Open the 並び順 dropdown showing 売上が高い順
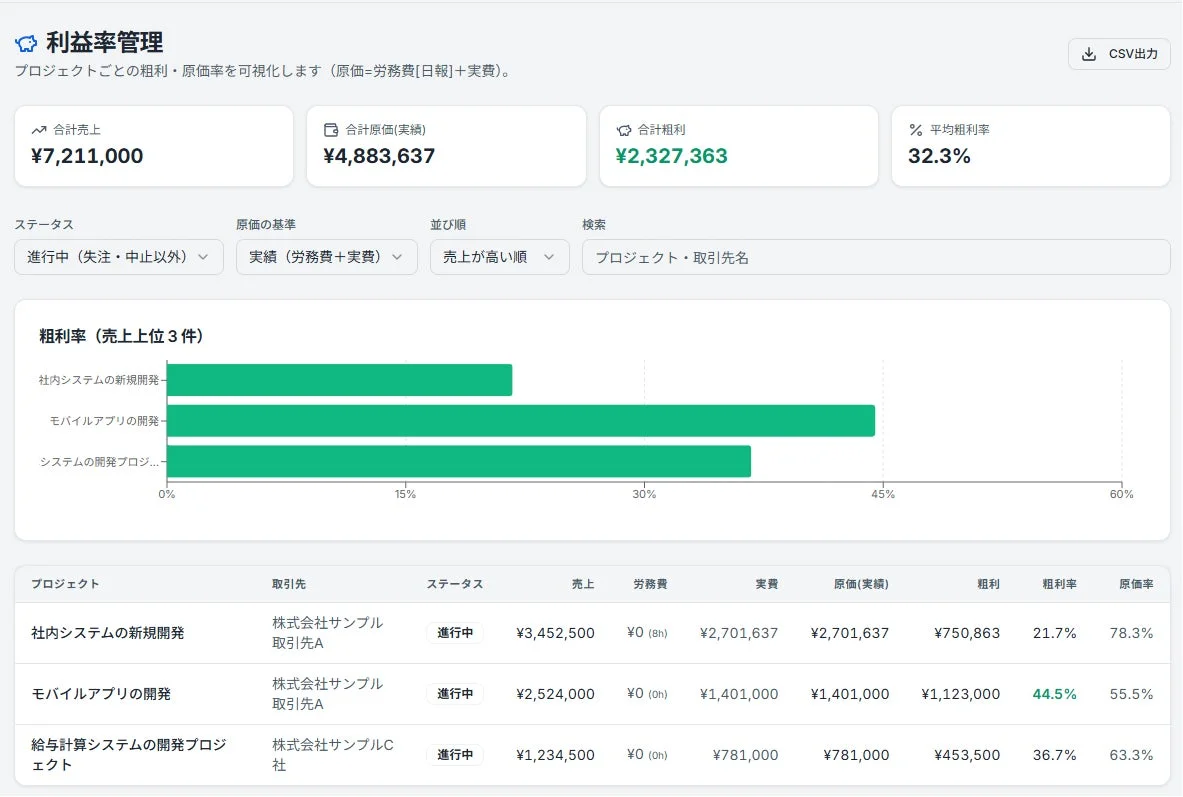The height and width of the screenshot is (797, 1183). (x=499, y=257)
